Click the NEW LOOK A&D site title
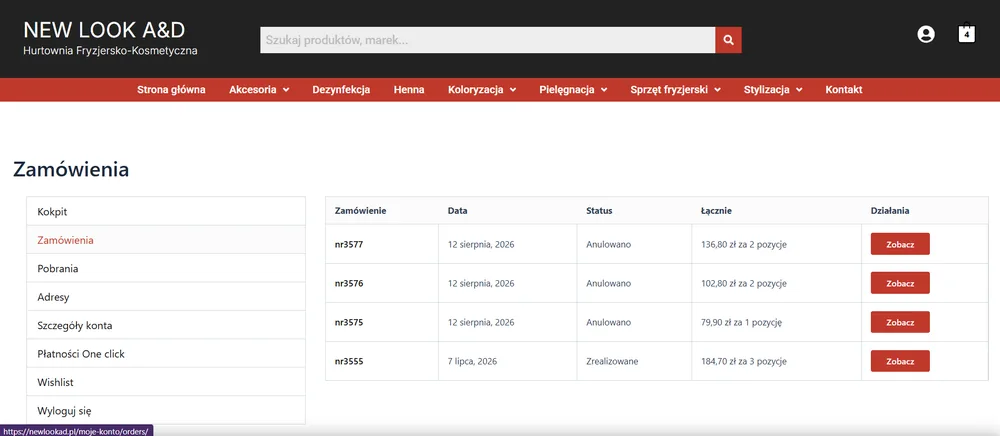 click(105, 29)
